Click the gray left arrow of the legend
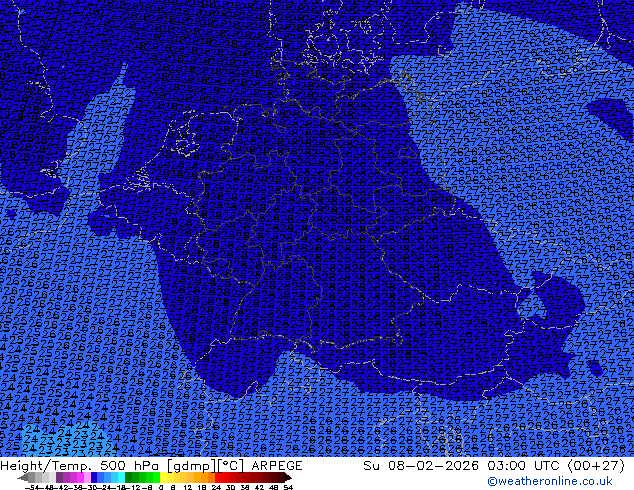Viewport: 634px width, 490px height. 23,477
